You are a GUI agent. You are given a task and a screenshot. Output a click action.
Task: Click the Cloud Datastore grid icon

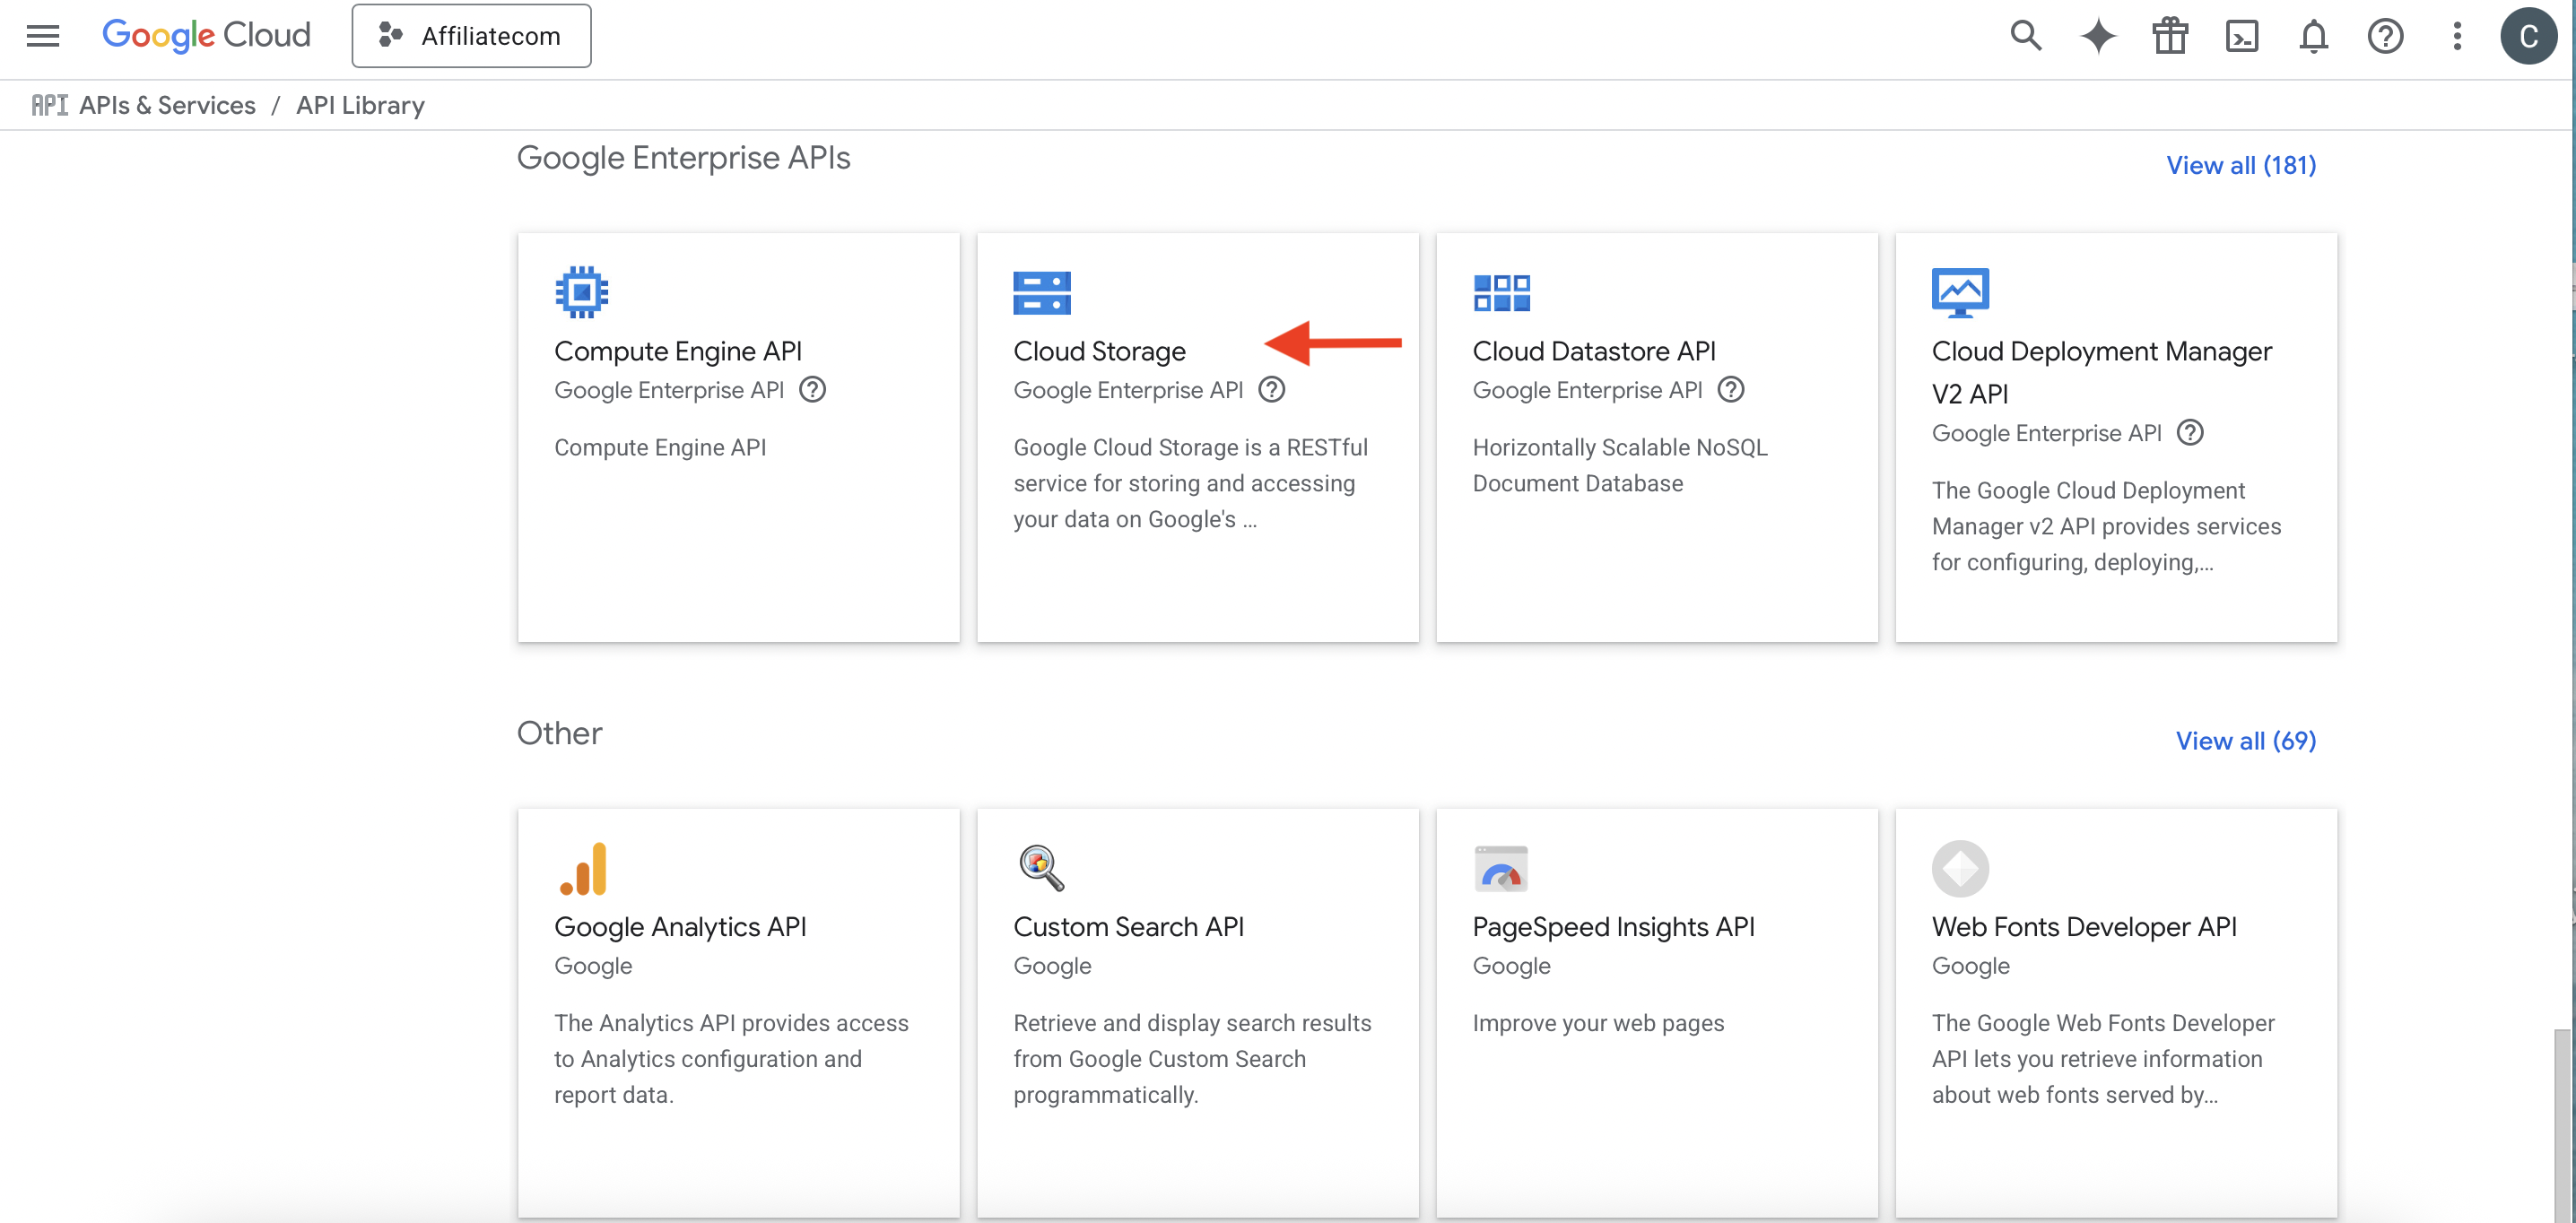click(x=1501, y=292)
